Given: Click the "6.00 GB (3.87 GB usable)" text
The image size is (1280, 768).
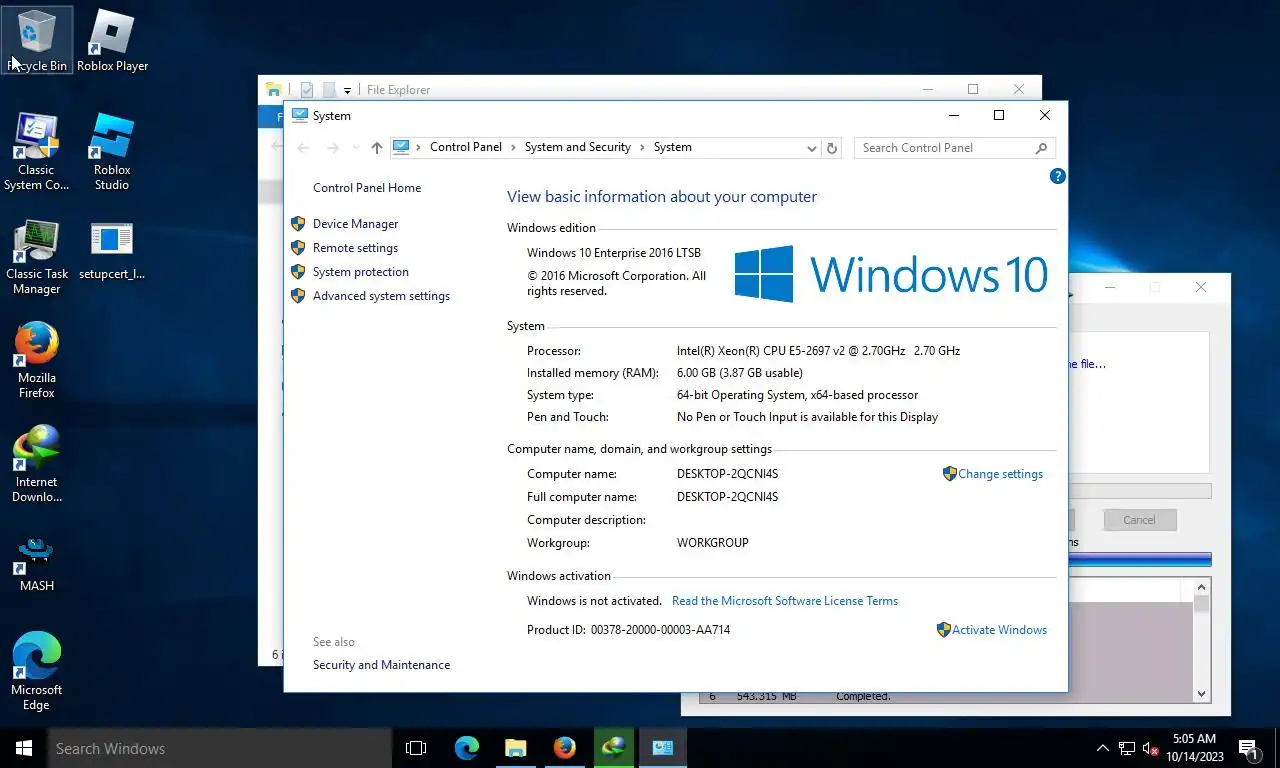Looking at the screenshot, I should [x=740, y=373].
